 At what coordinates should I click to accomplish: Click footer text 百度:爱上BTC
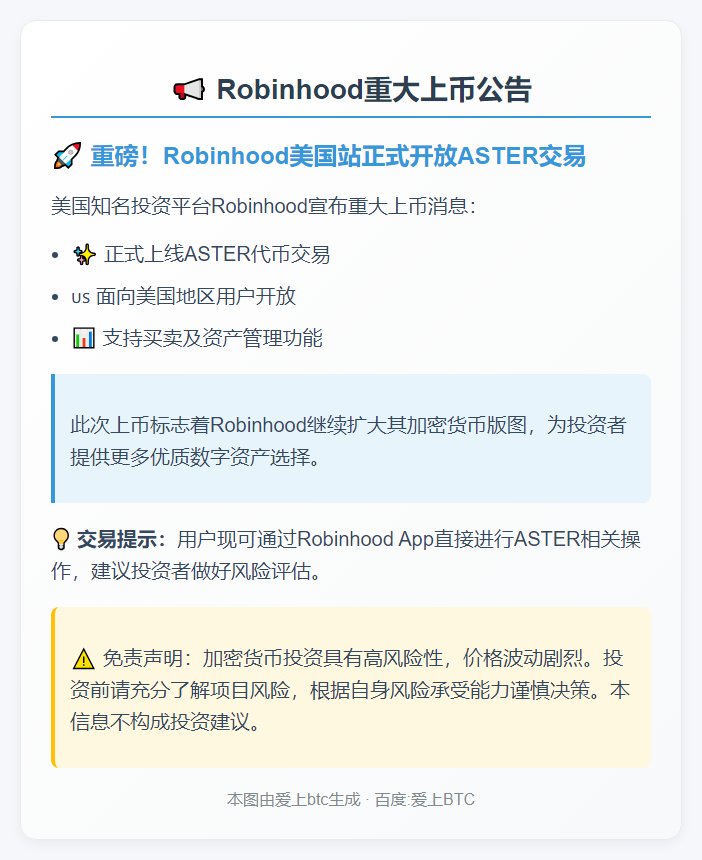tap(424, 800)
